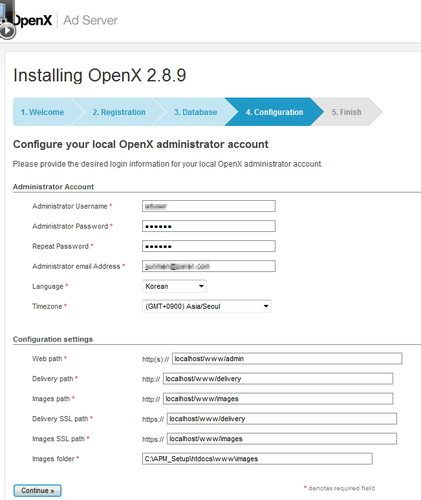The width and height of the screenshot is (421, 500).
Task: Go to the 2. Registration step
Action: point(119,112)
